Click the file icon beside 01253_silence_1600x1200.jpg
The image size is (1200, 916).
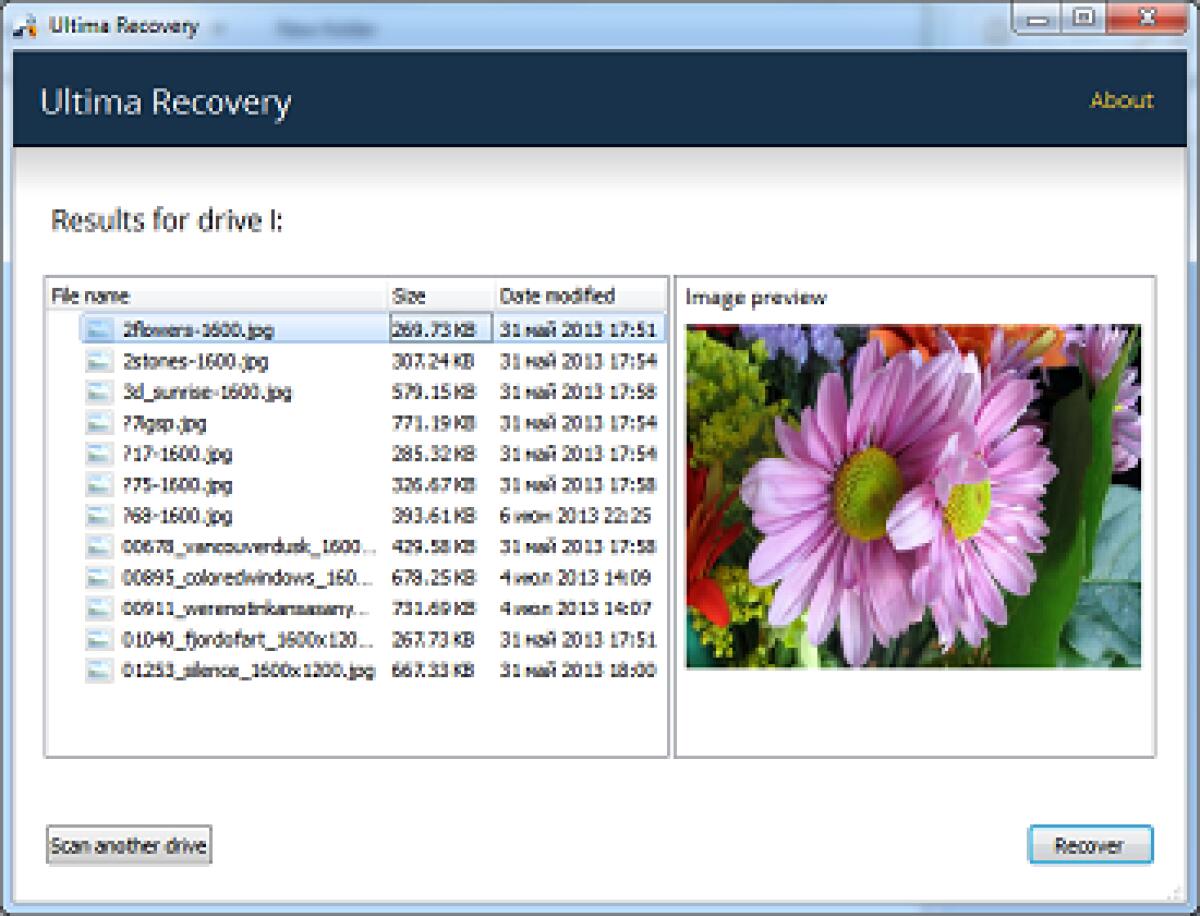pyautogui.click(x=97, y=670)
